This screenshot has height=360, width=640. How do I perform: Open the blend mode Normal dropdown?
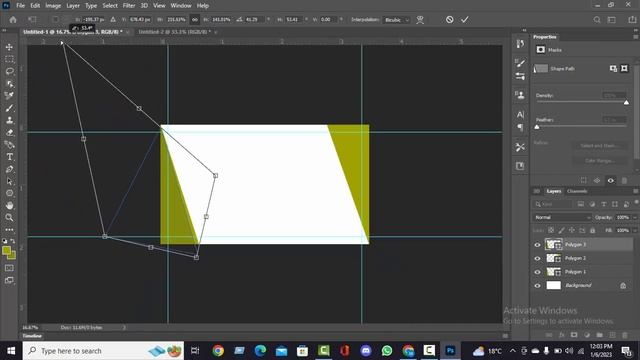[x=562, y=218]
